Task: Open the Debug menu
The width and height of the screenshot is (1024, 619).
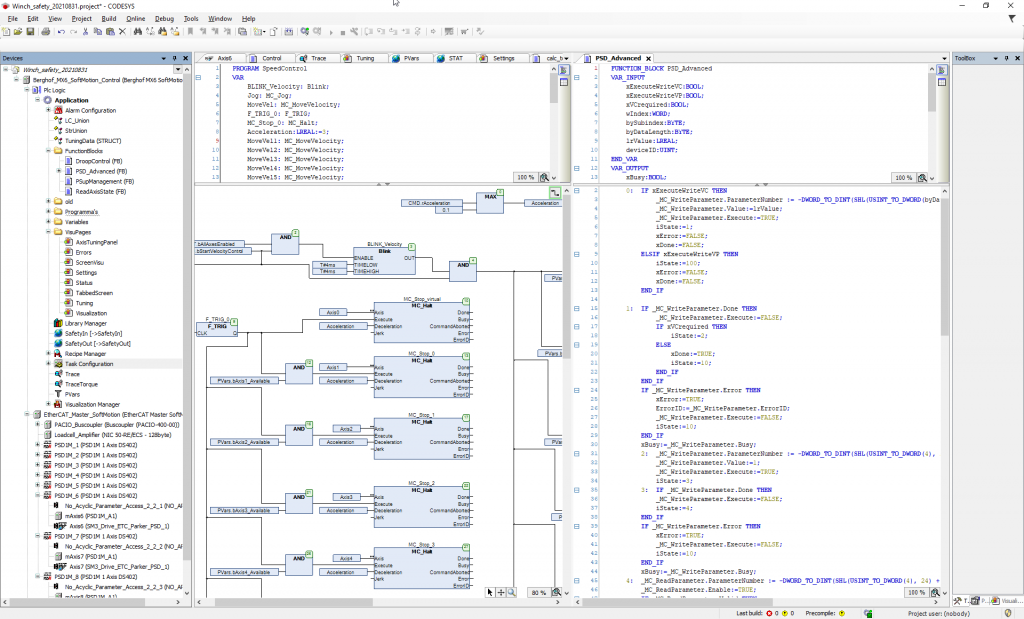Action: tap(164, 19)
